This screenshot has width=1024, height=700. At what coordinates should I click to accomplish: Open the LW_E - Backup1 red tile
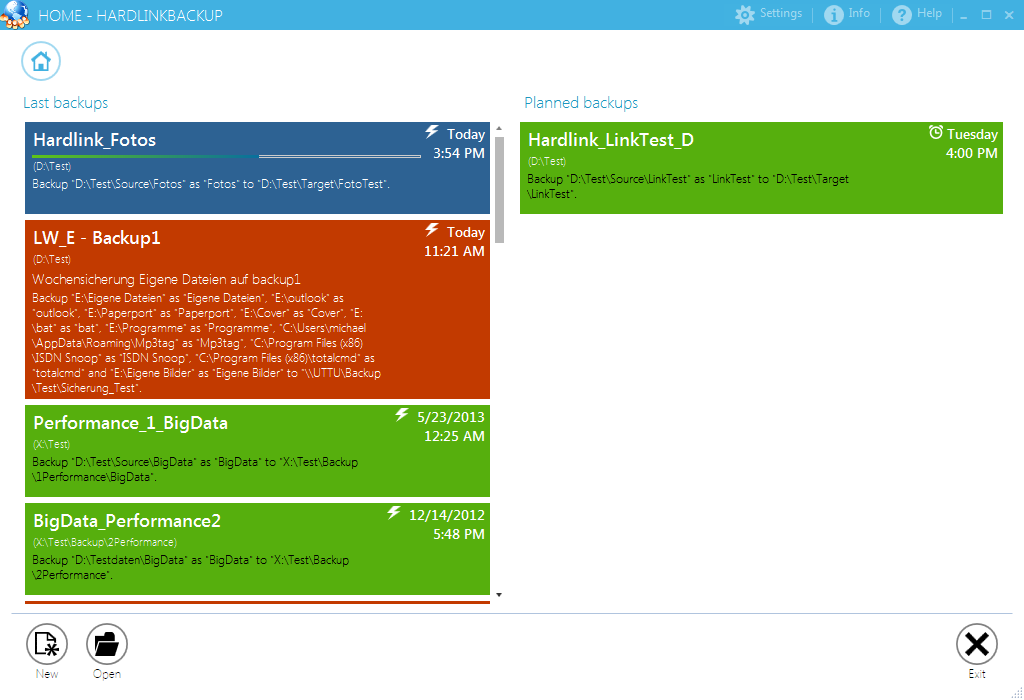(257, 310)
